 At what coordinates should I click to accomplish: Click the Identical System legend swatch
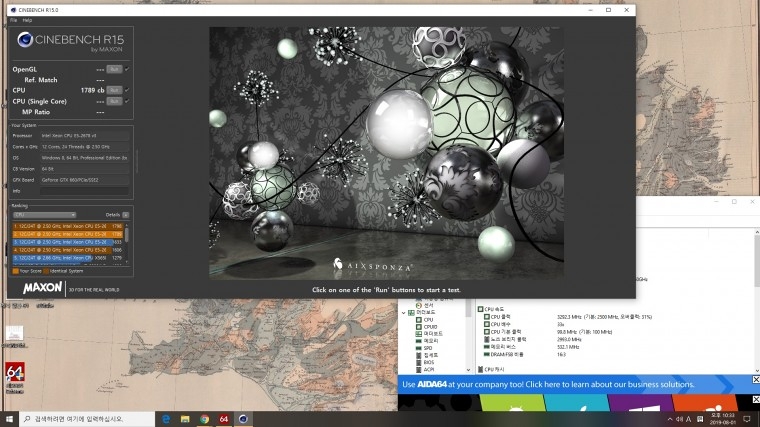pos(46,271)
